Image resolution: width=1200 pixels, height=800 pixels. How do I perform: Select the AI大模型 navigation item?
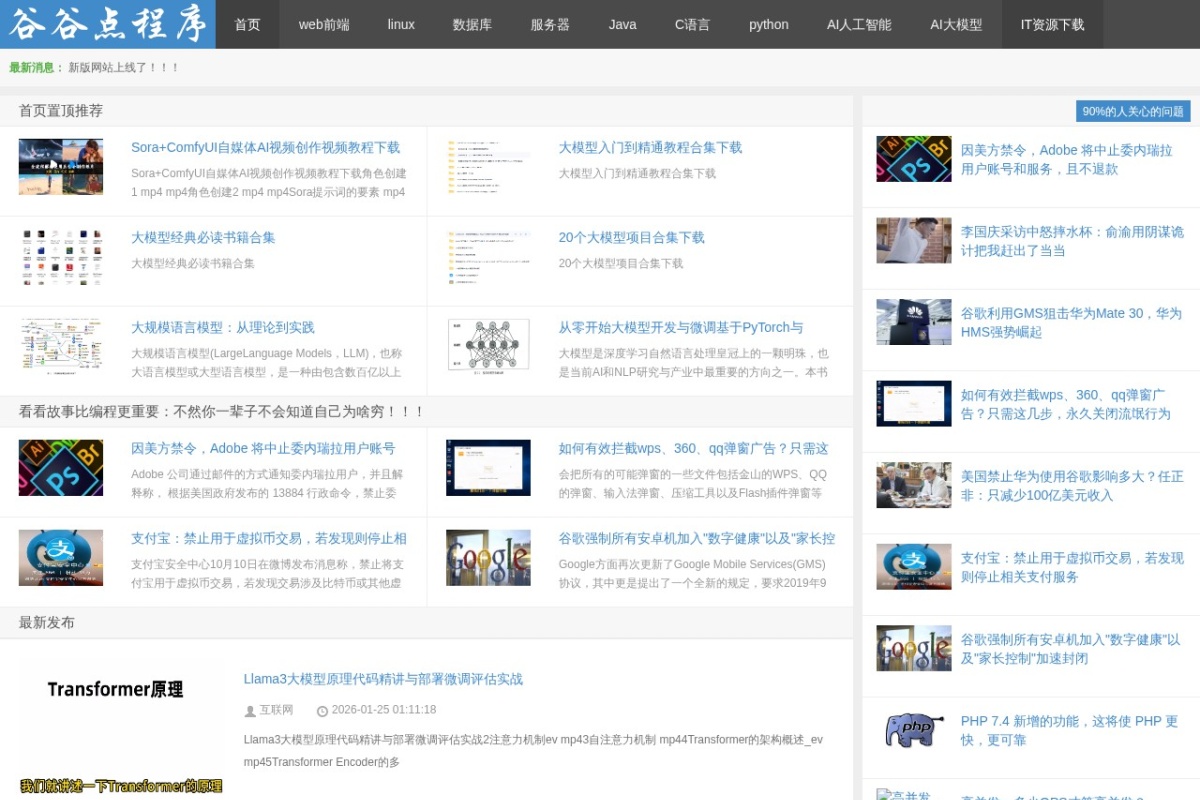pos(956,24)
